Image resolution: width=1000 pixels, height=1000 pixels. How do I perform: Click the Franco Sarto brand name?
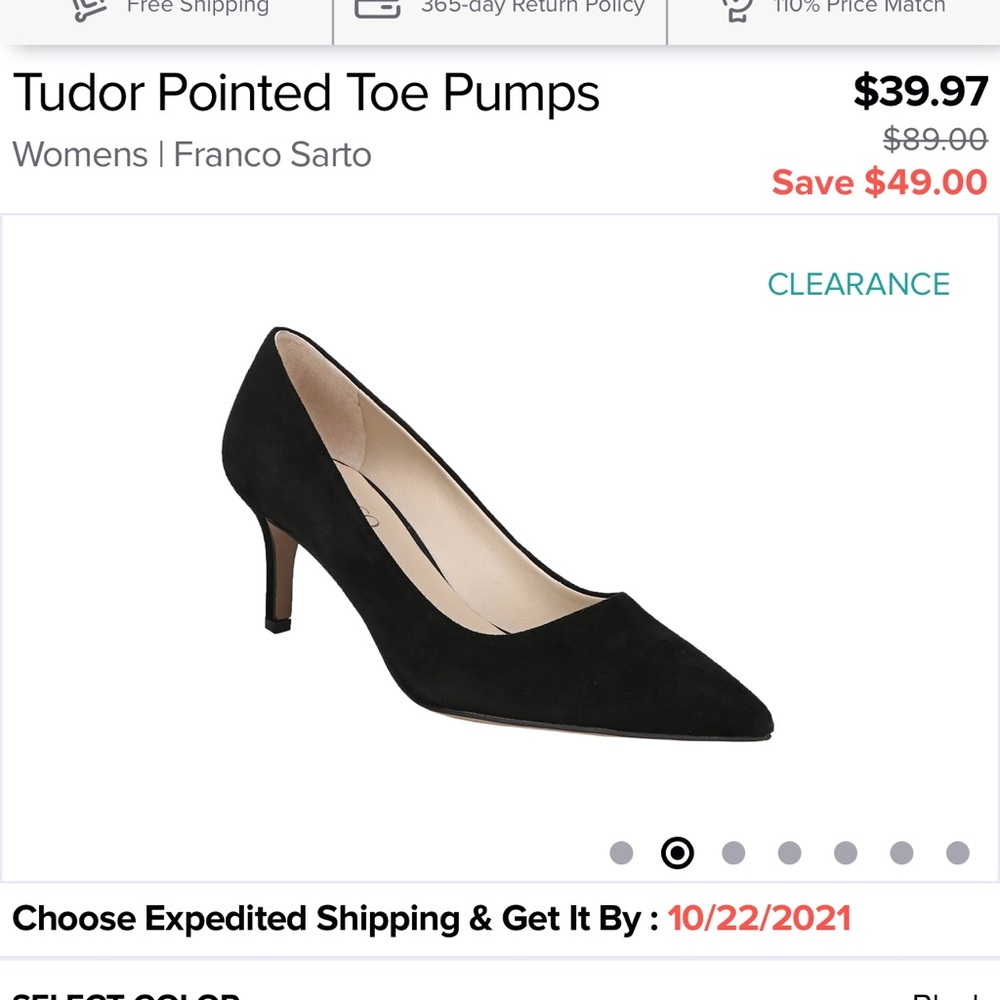point(272,155)
